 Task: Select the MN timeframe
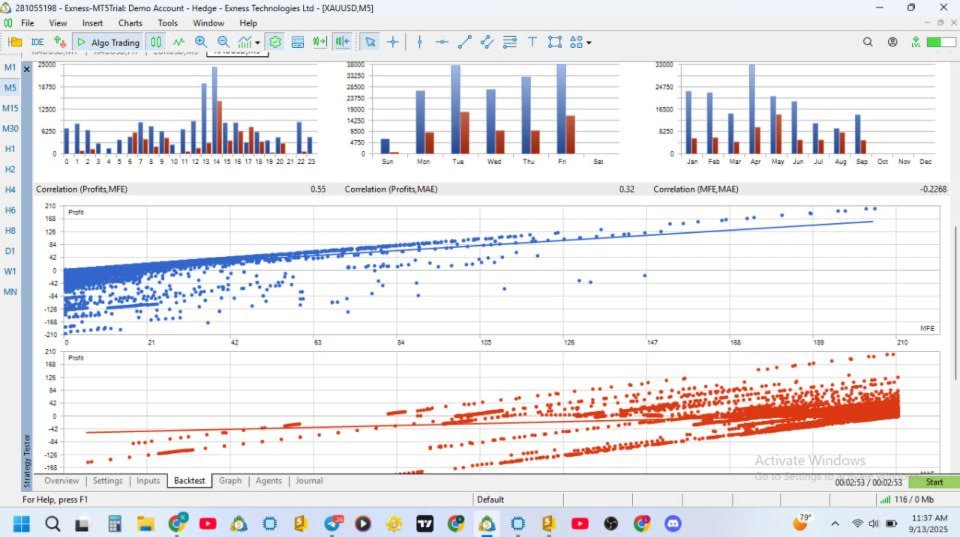[x=10, y=291]
